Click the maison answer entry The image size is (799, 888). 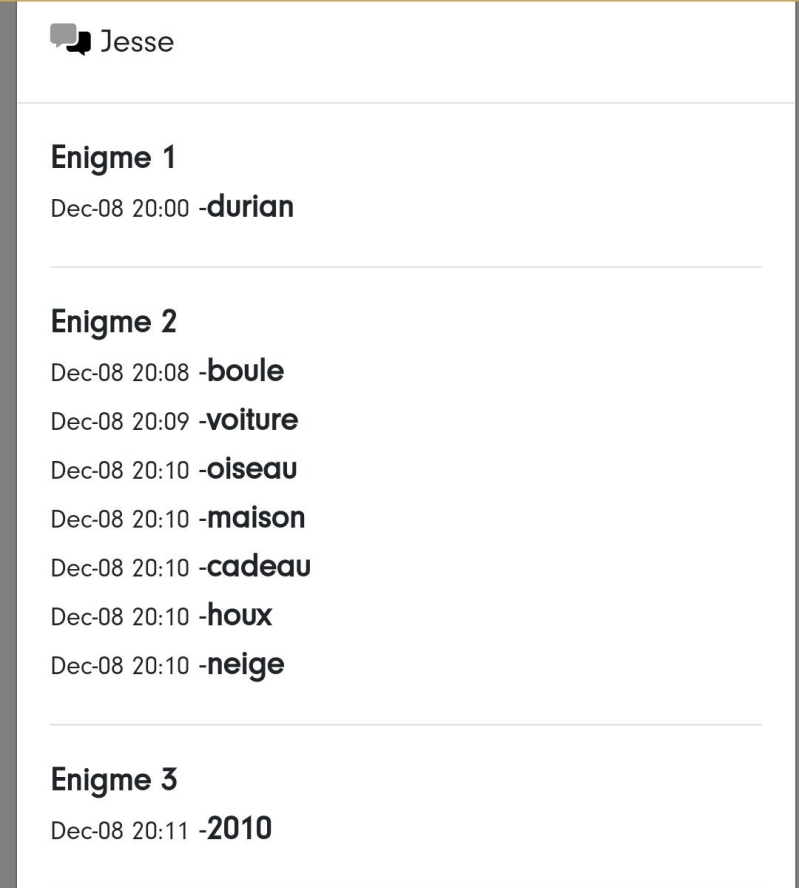[256, 518]
